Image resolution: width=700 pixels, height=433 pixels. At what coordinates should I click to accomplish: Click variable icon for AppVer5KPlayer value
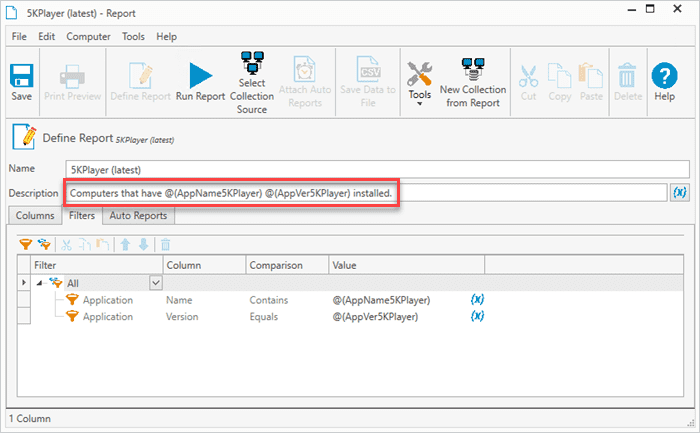pyautogui.click(x=477, y=316)
